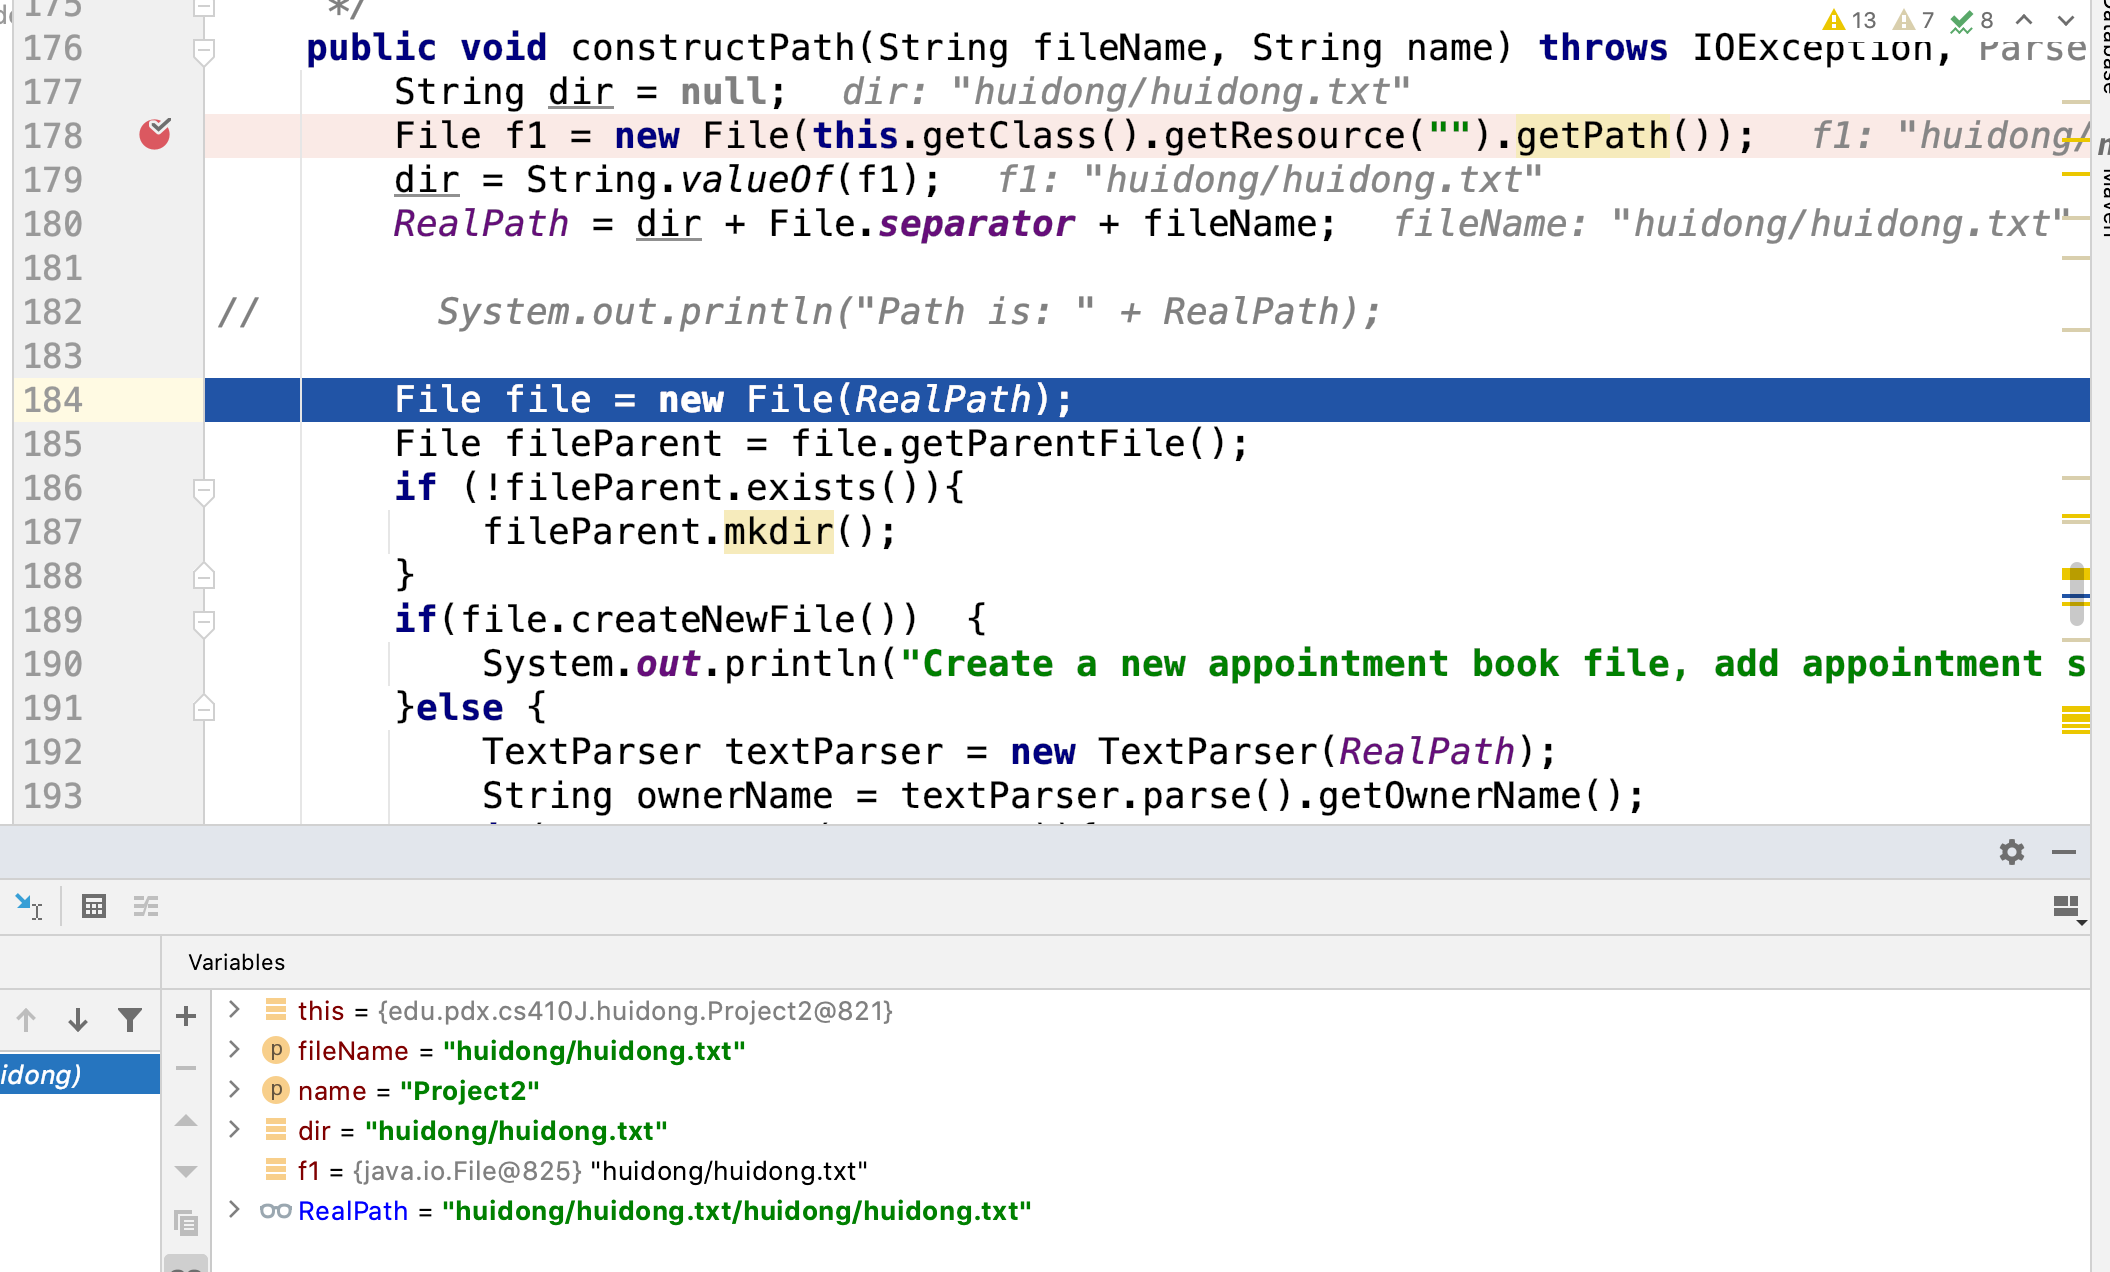
Task: Select the highlighted stack frame entry
Action: coord(80,1074)
